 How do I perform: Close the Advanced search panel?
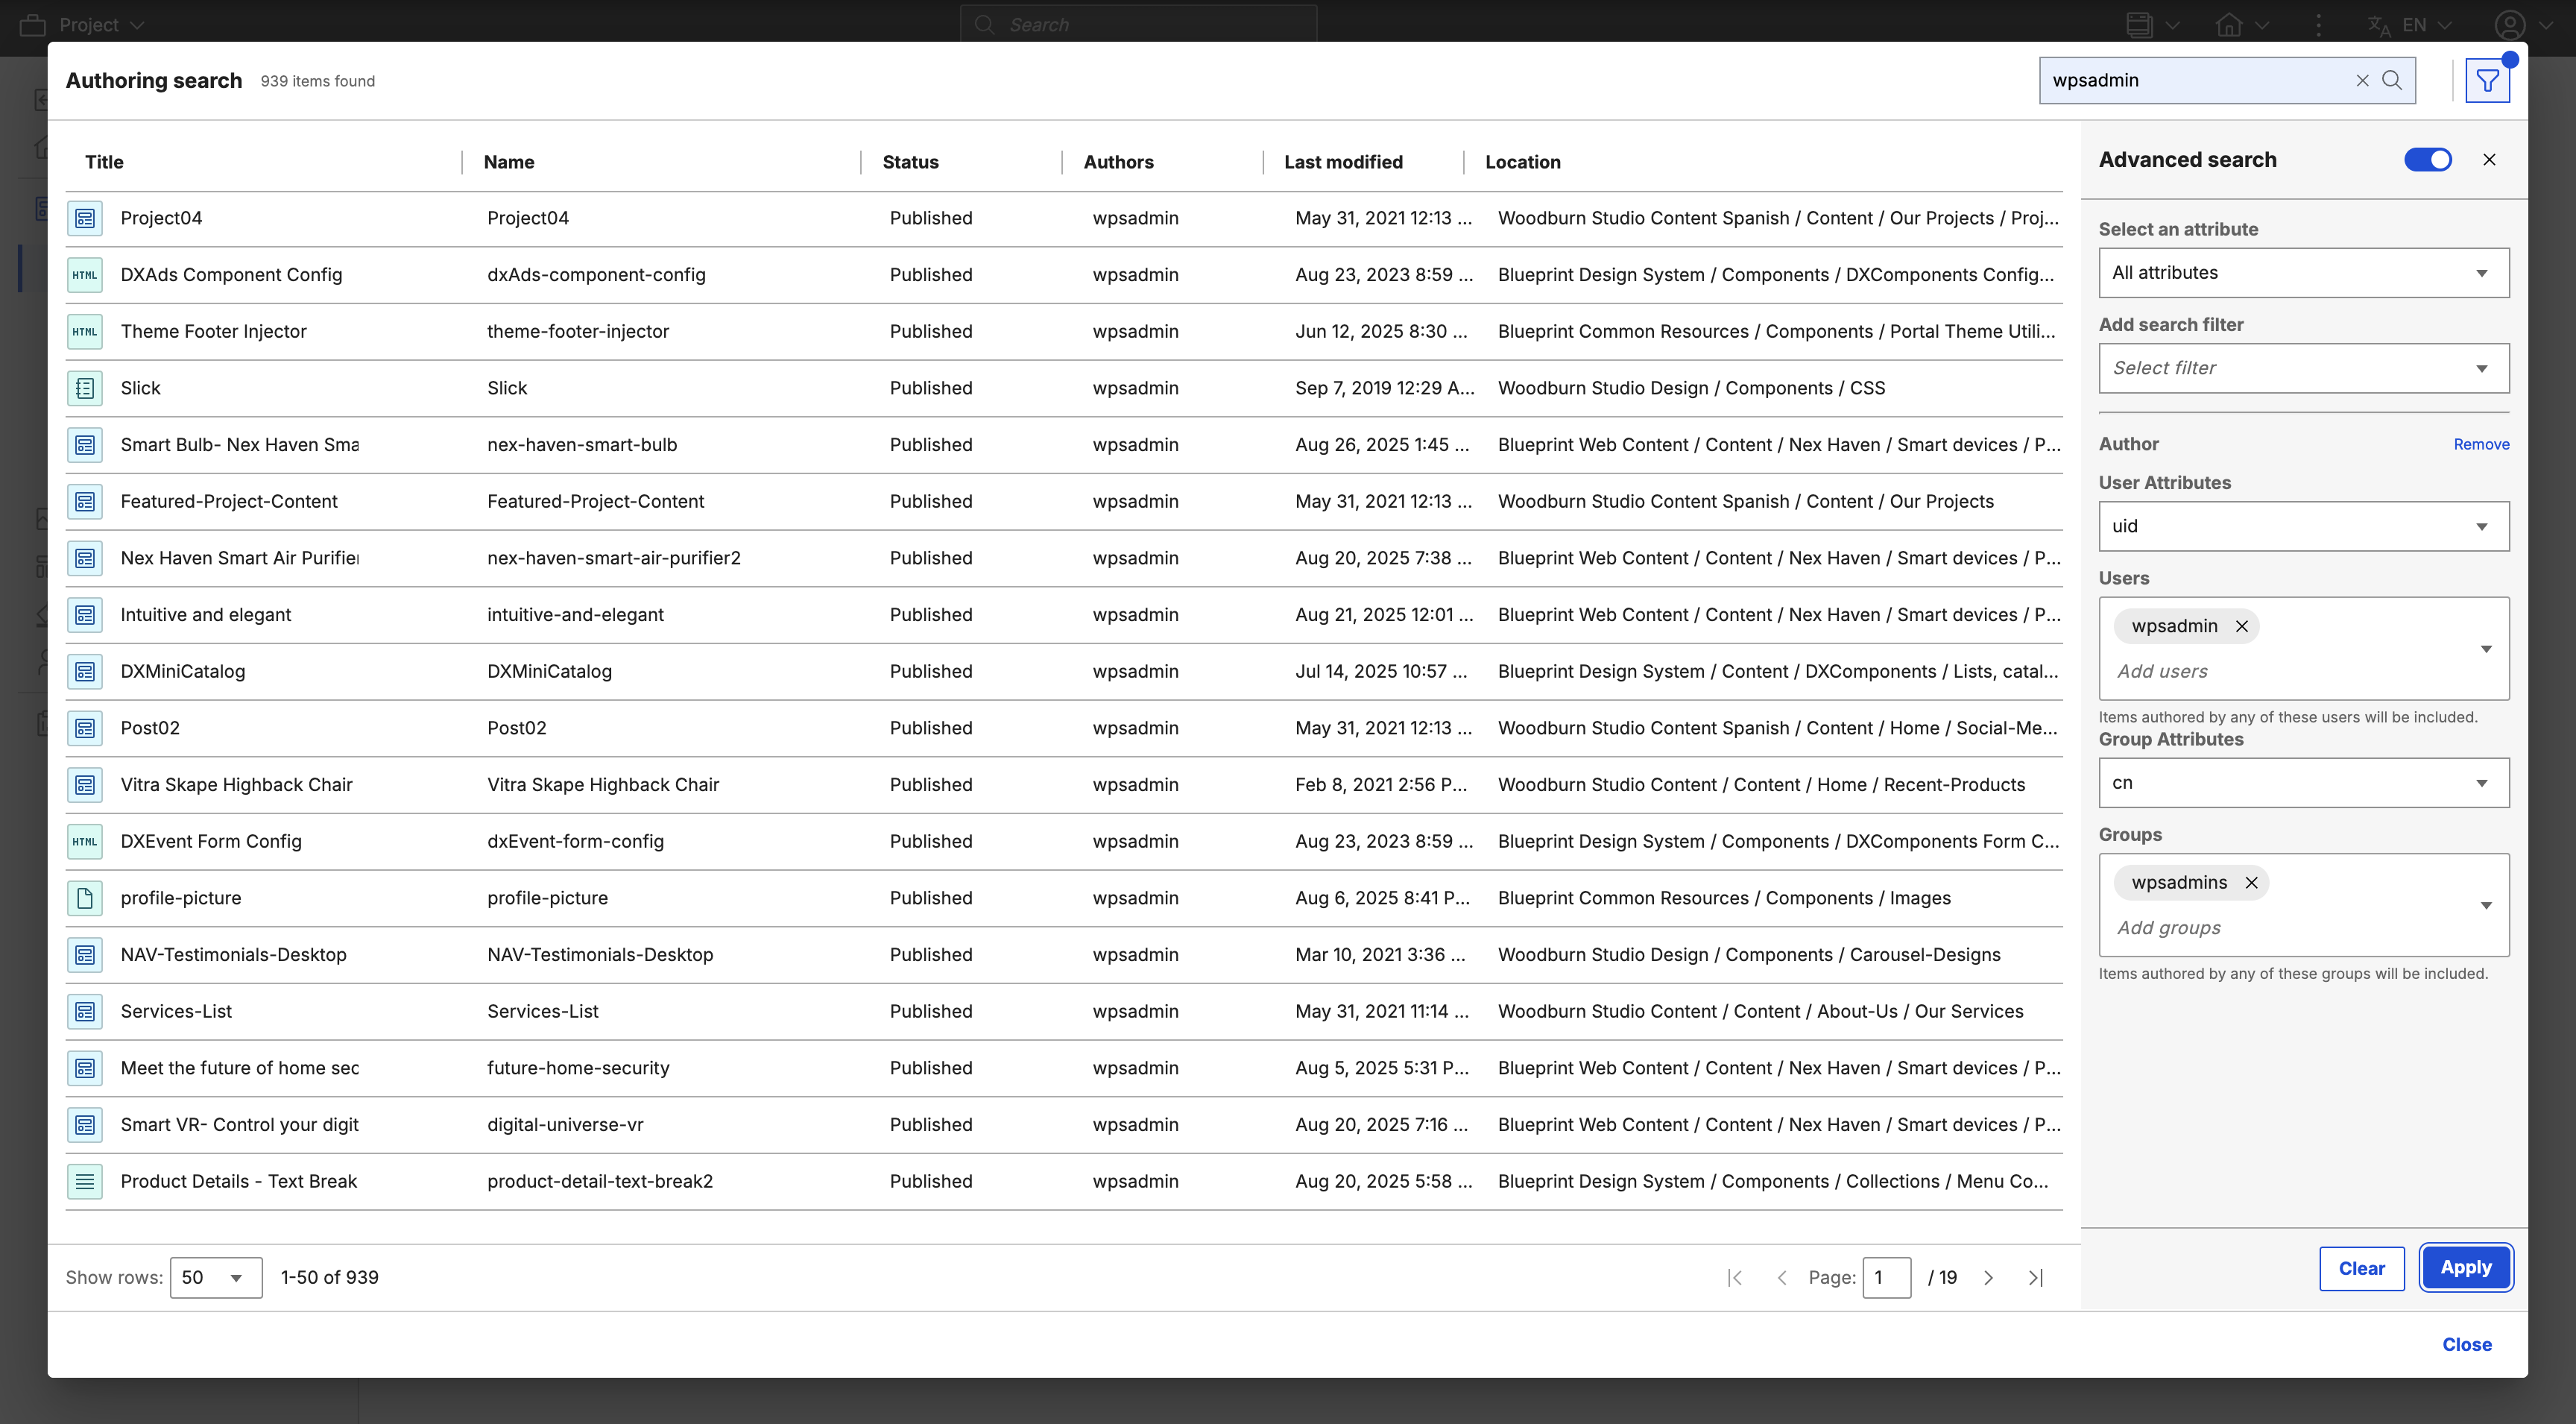click(x=2489, y=160)
